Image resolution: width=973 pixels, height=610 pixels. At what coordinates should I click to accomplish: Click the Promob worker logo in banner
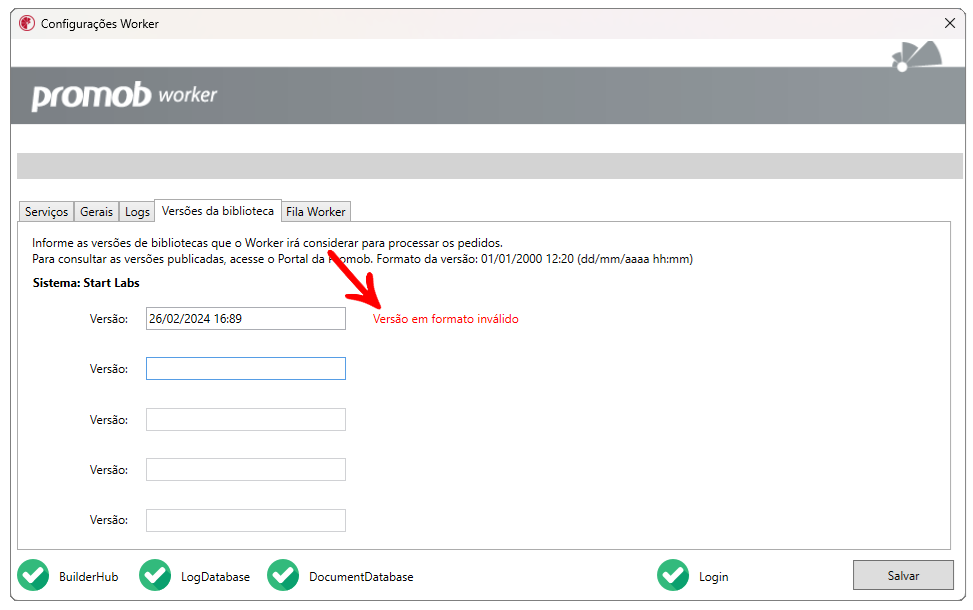pyautogui.click(x=124, y=95)
